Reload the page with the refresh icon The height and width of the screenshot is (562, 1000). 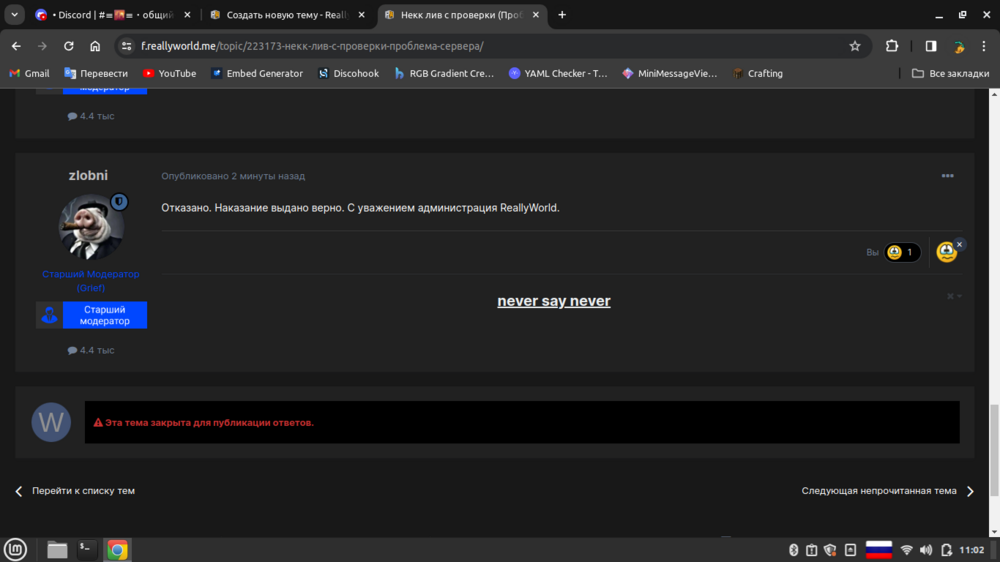[68, 46]
